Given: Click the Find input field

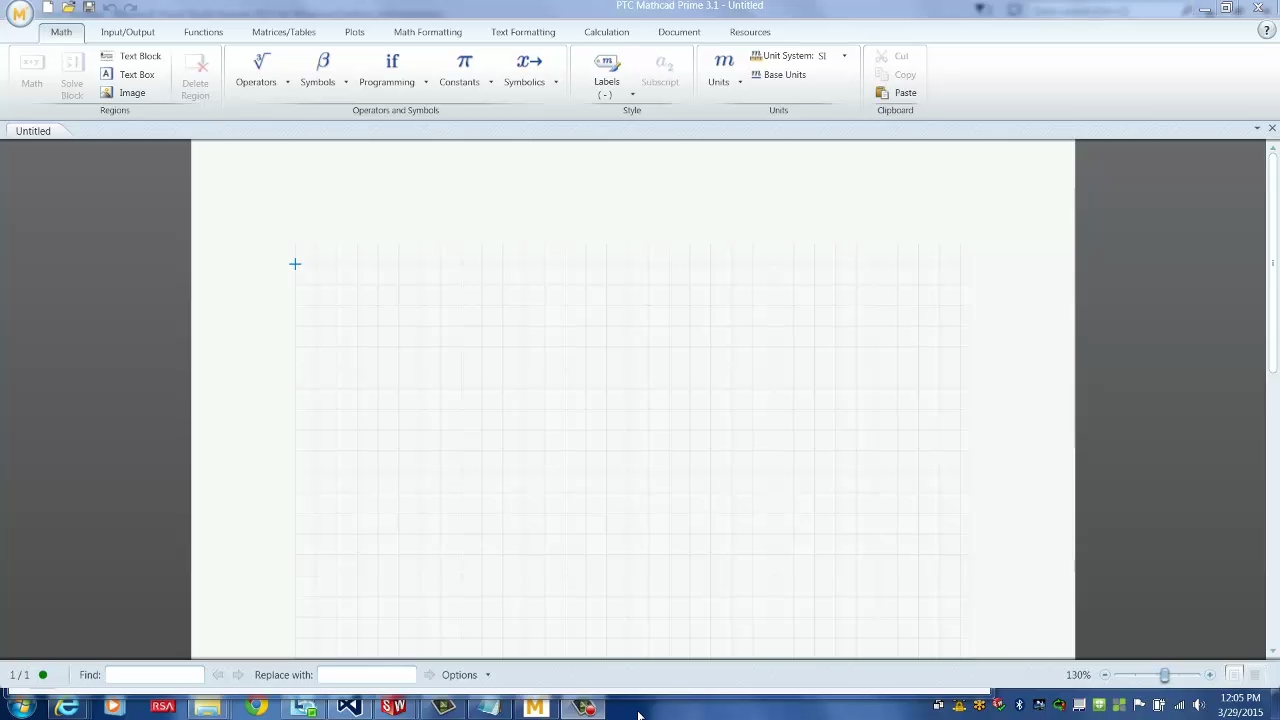Looking at the screenshot, I should pyautogui.click(x=155, y=675).
